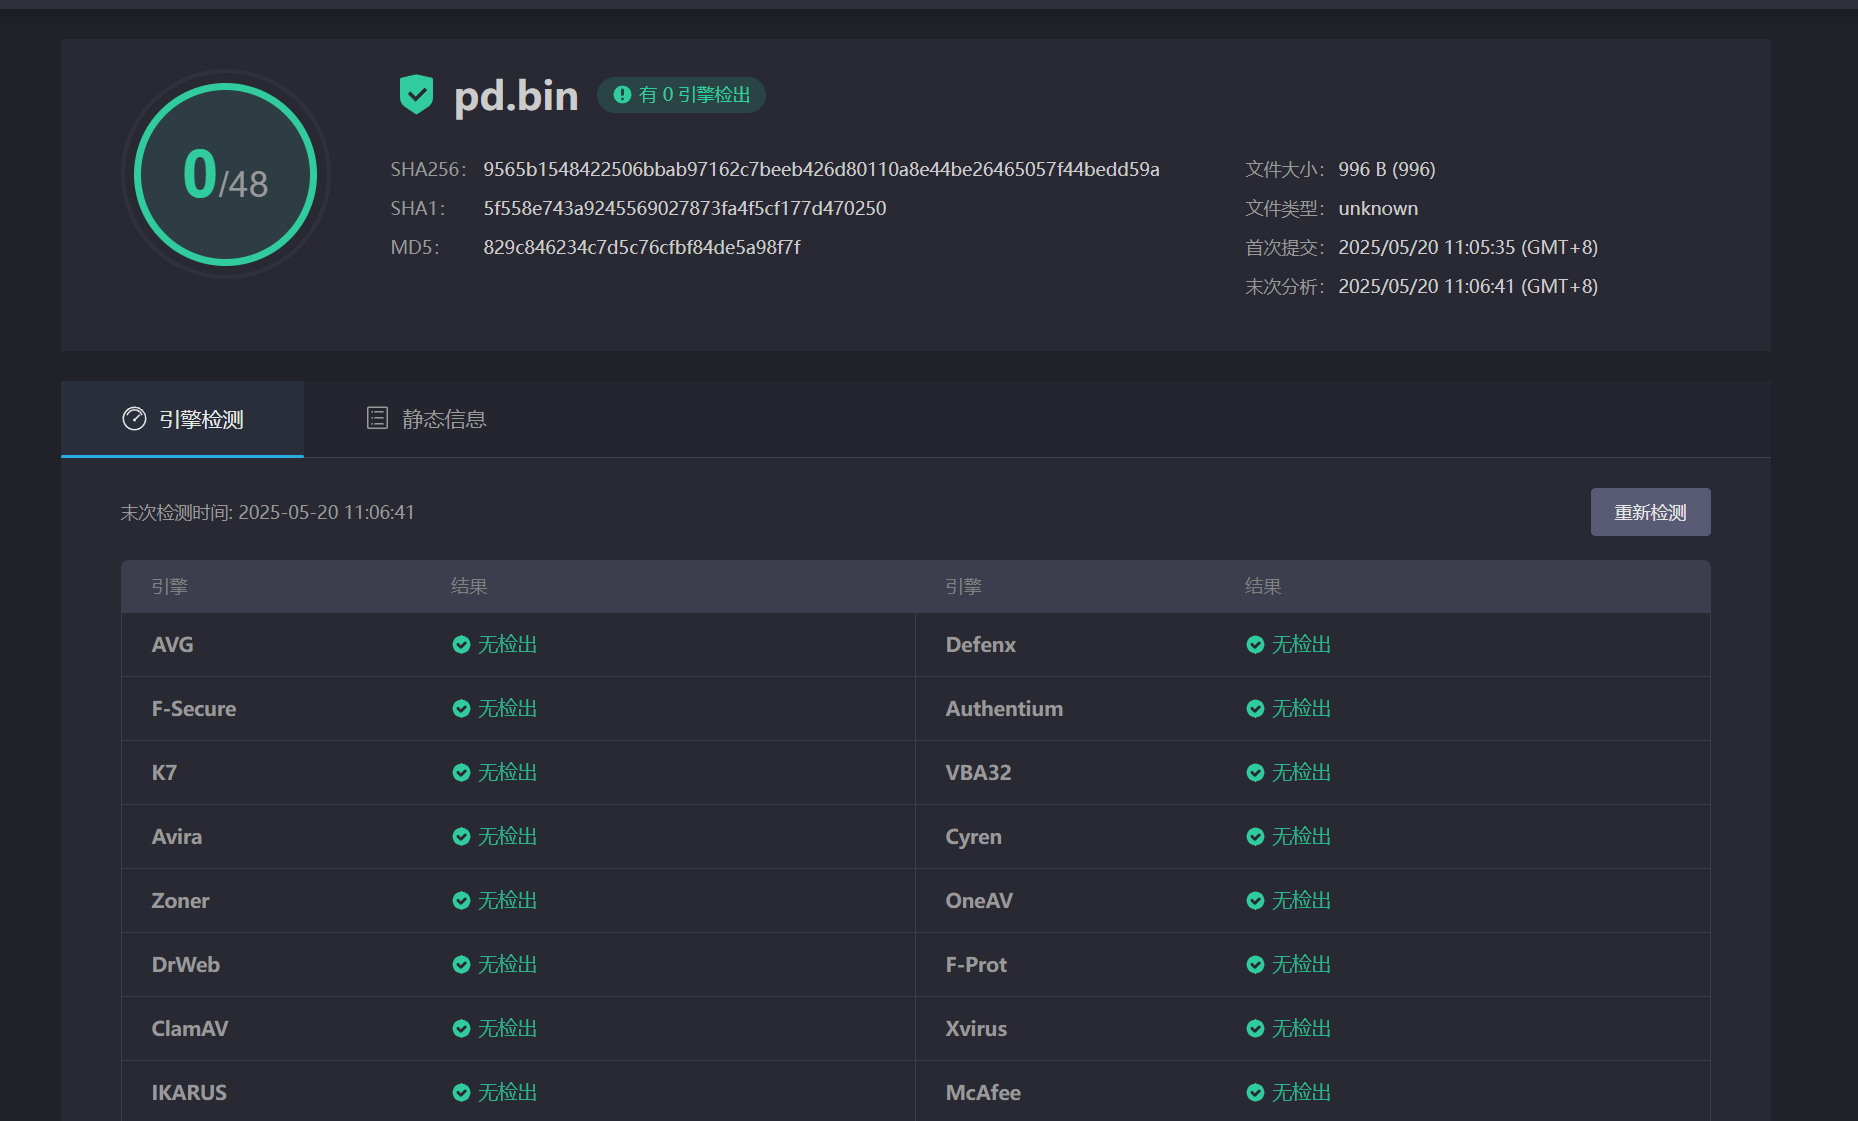Open the 静态信息 tab
Image resolution: width=1858 pixels, height=1121 pixels.
(426, 419)
